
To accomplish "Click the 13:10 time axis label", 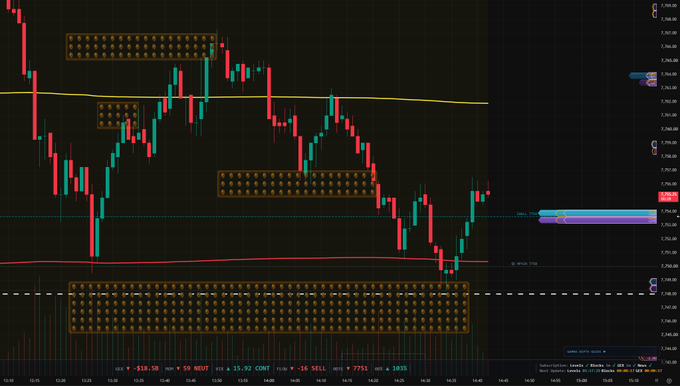I will click(x=8, y=381).
